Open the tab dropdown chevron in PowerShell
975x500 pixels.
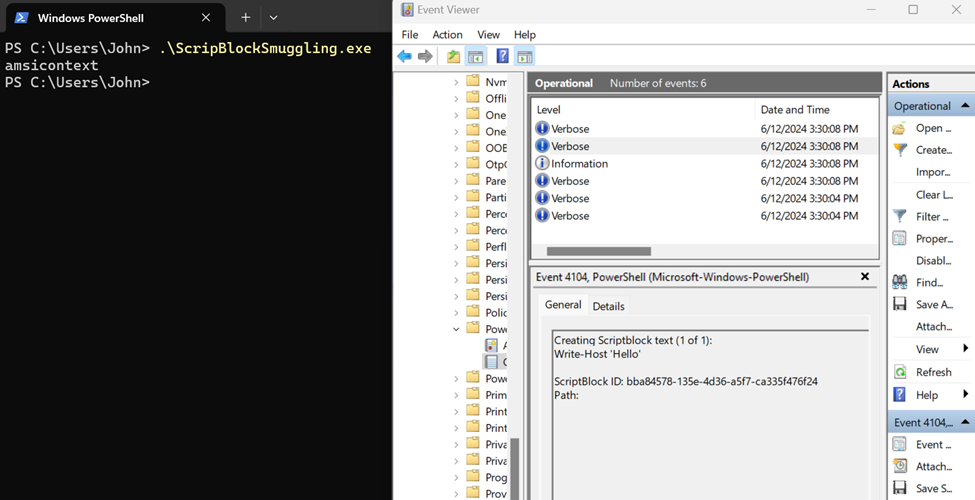point(273,18)
